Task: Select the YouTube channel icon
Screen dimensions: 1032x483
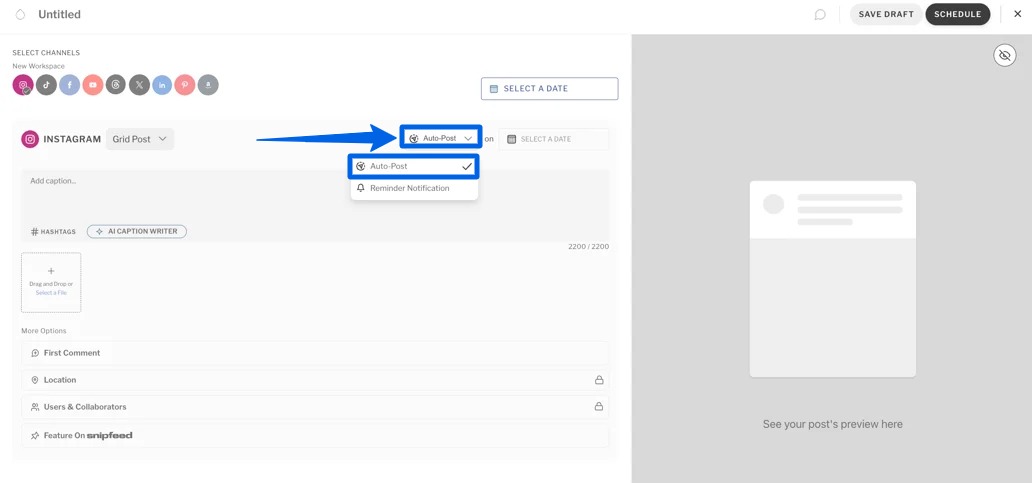Action: coord(93,85)
